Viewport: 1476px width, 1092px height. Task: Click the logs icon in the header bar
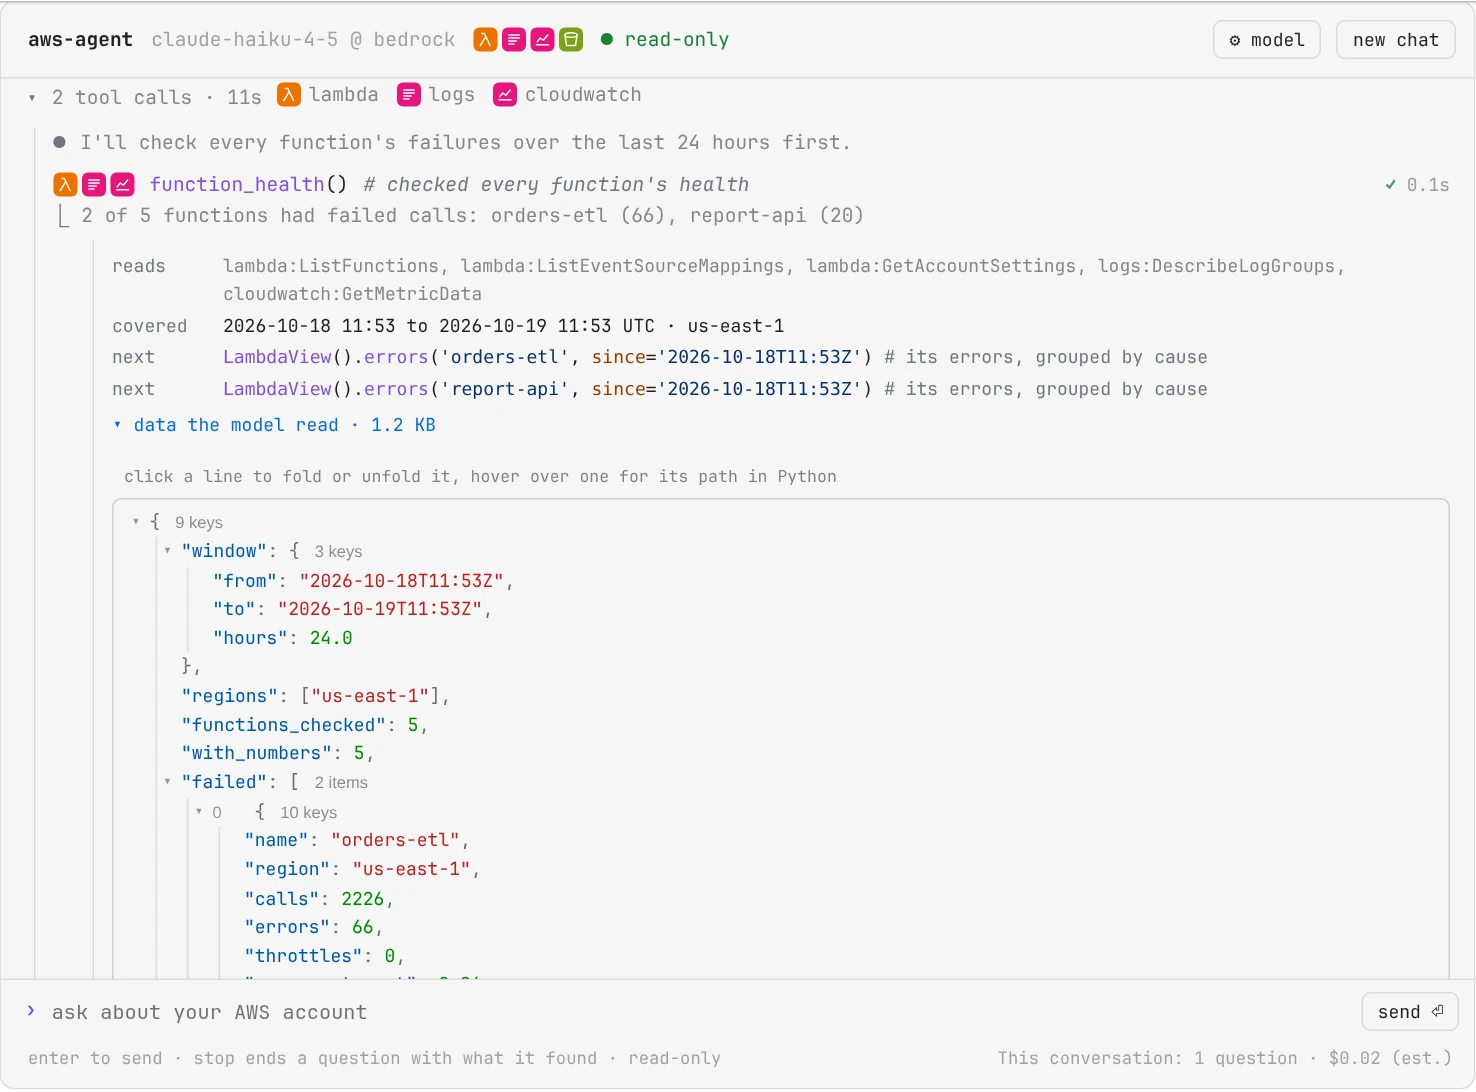tap(514, 40)
